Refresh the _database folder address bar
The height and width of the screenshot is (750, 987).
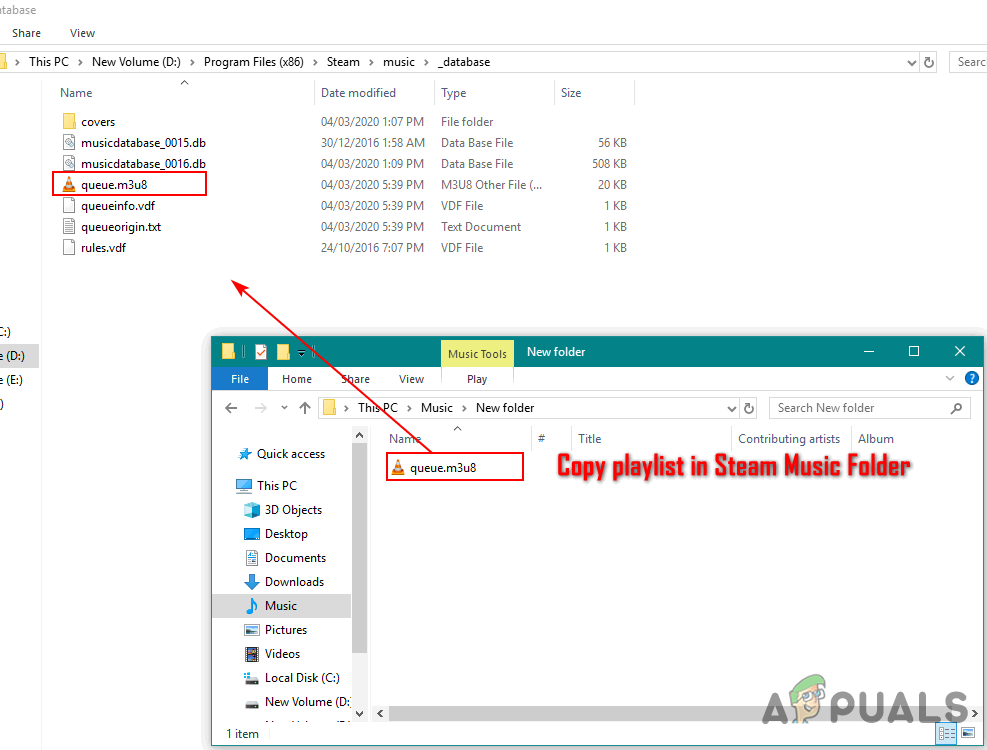[928, 62]
